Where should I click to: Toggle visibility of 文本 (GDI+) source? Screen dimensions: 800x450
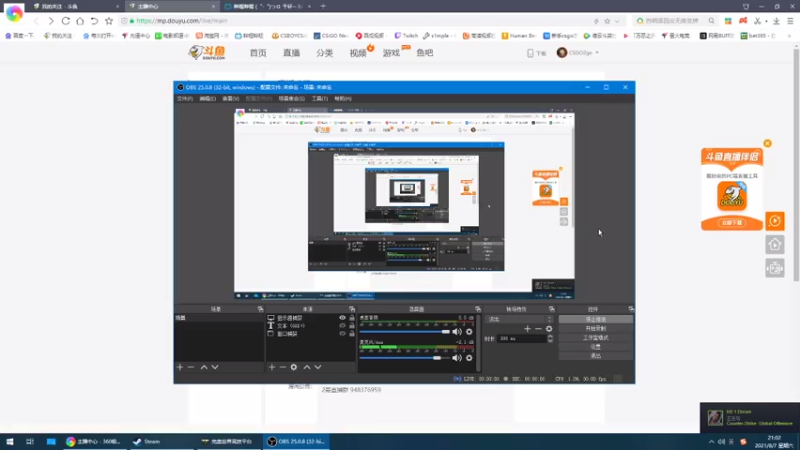(x=342, y=326)
